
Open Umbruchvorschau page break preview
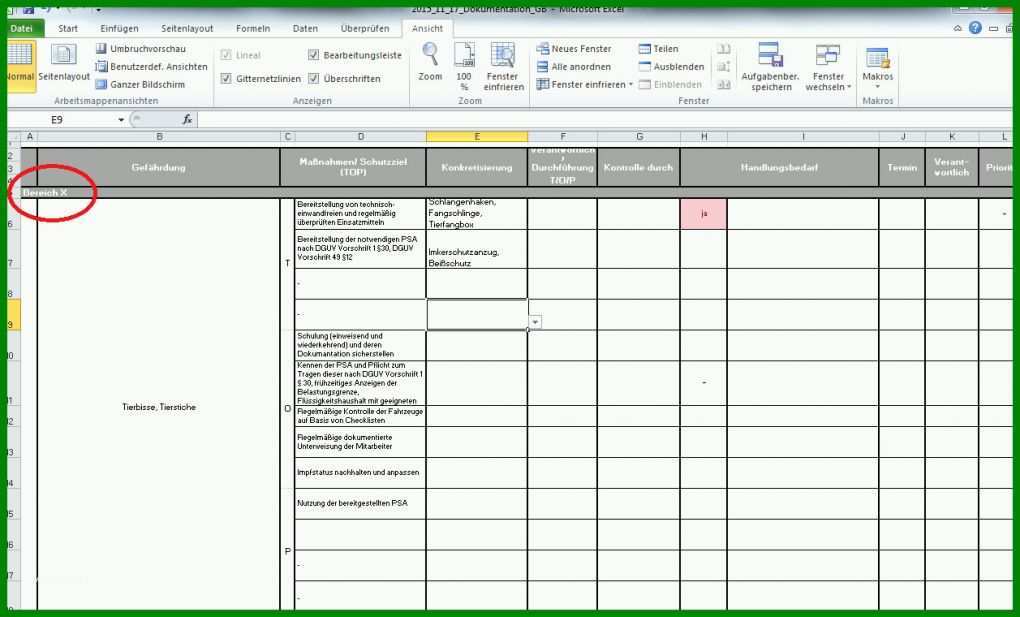[141, 49]
